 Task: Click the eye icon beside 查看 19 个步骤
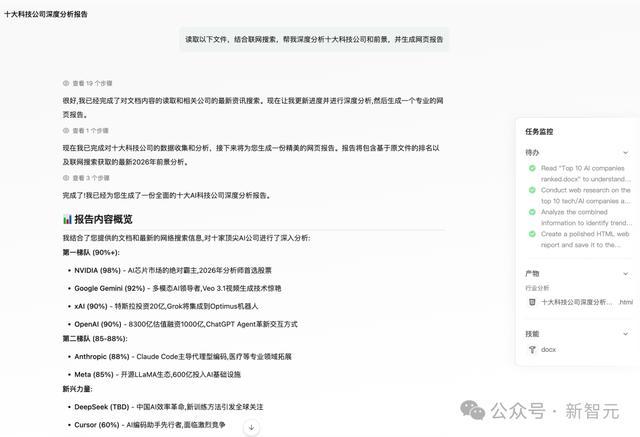pyautogui.click(x=66, y=84)
